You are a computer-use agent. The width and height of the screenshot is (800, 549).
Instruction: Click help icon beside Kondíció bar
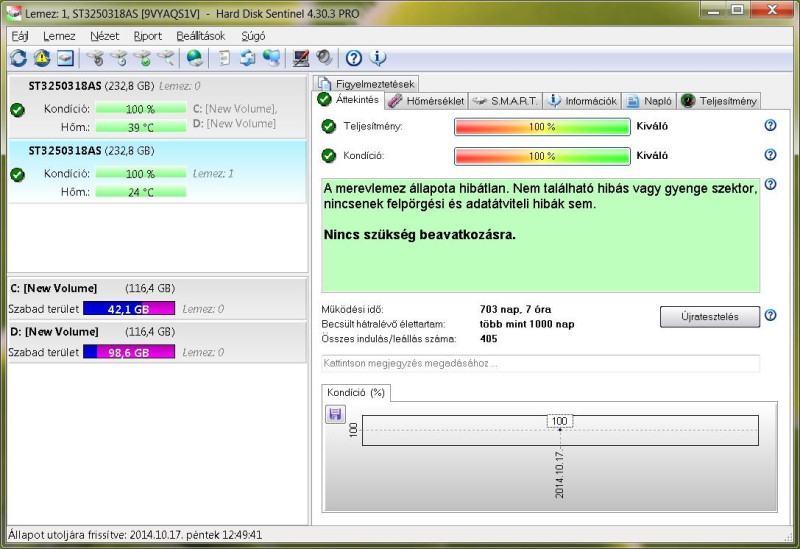[770, 155]
